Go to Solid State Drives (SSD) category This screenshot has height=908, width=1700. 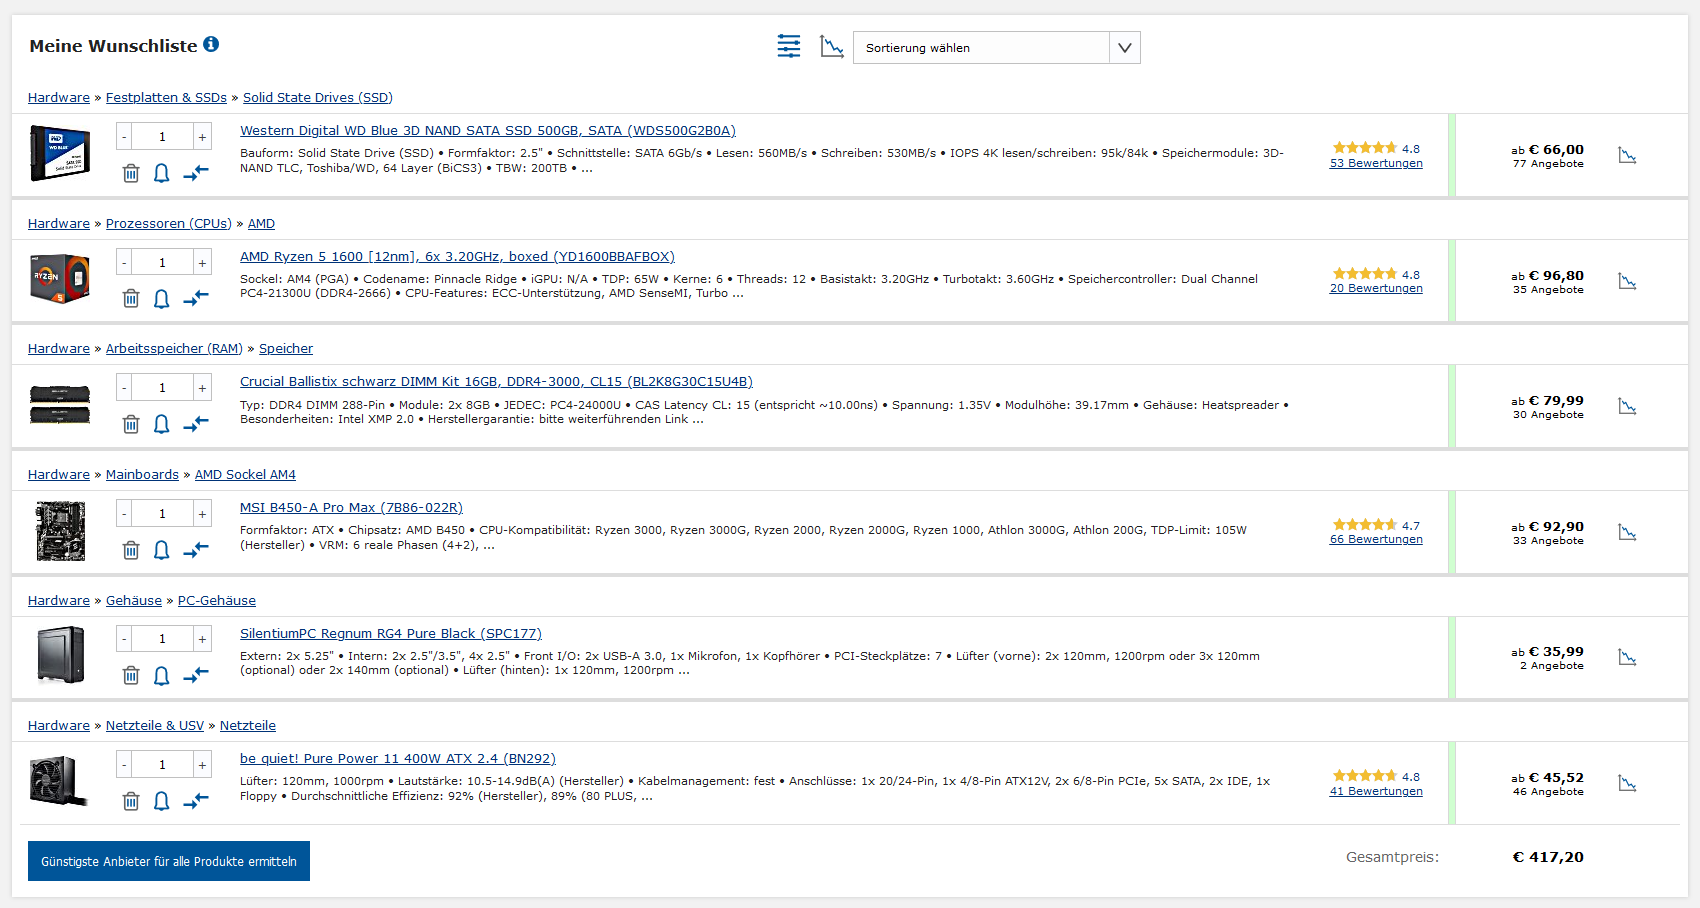pyautogui.click(x=318, y=98)
